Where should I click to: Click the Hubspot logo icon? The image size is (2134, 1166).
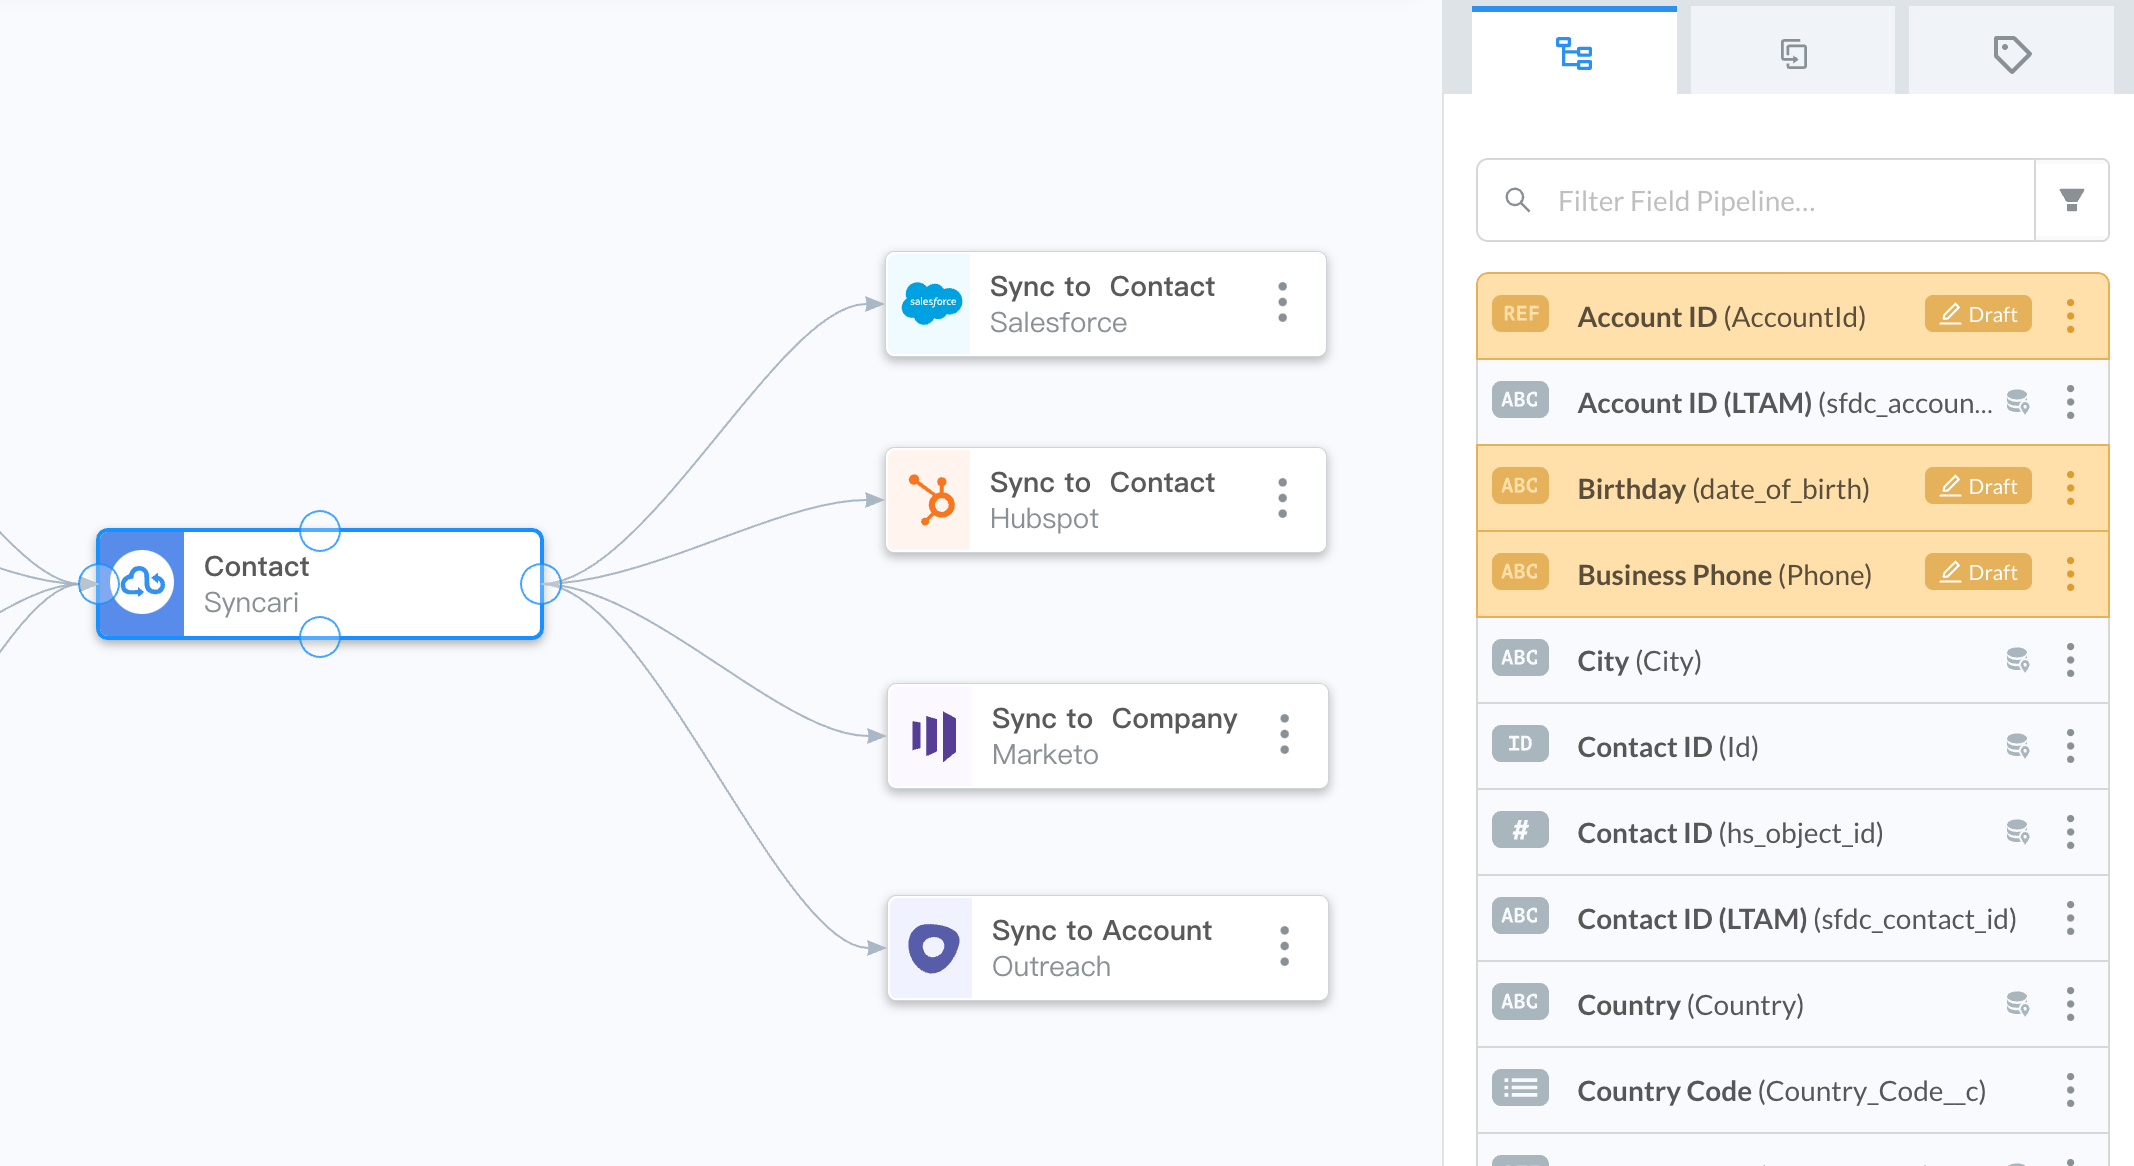(932, 499)
